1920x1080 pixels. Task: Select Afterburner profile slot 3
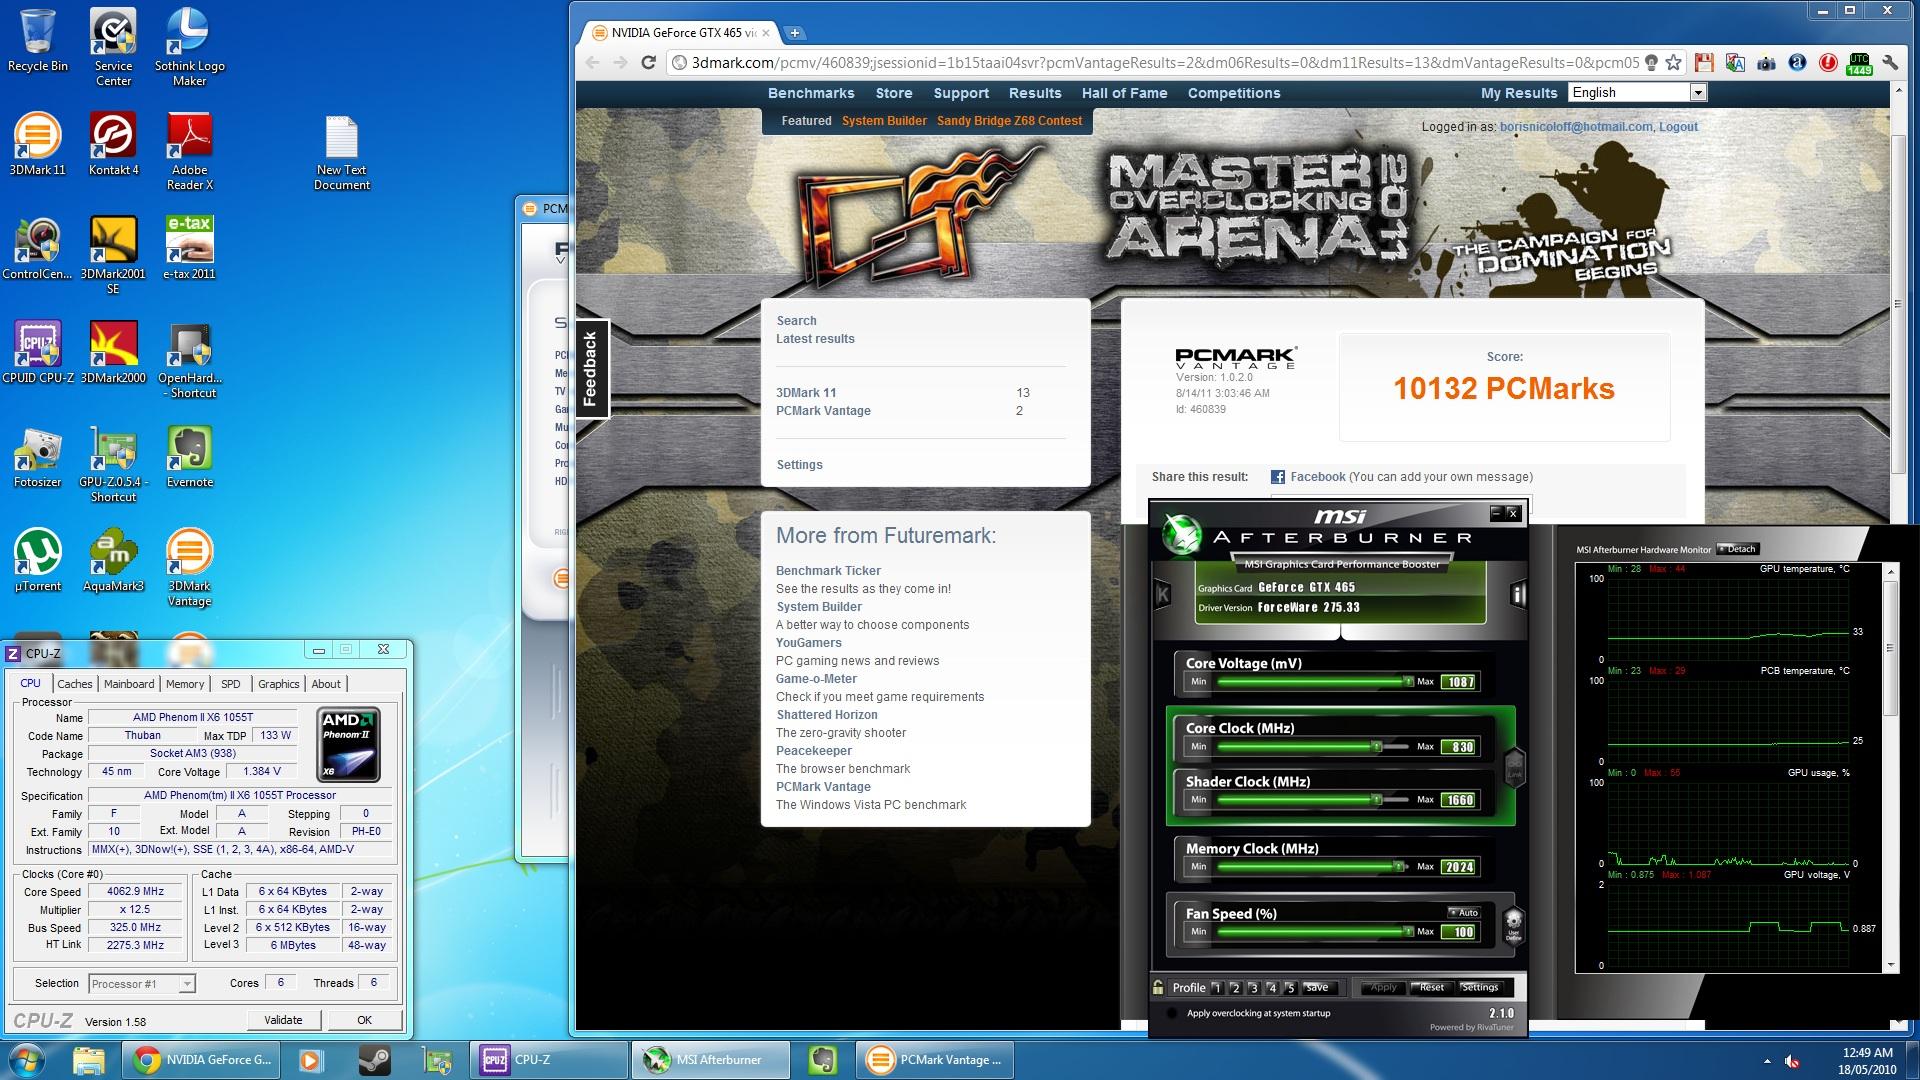coord(1253,988)
